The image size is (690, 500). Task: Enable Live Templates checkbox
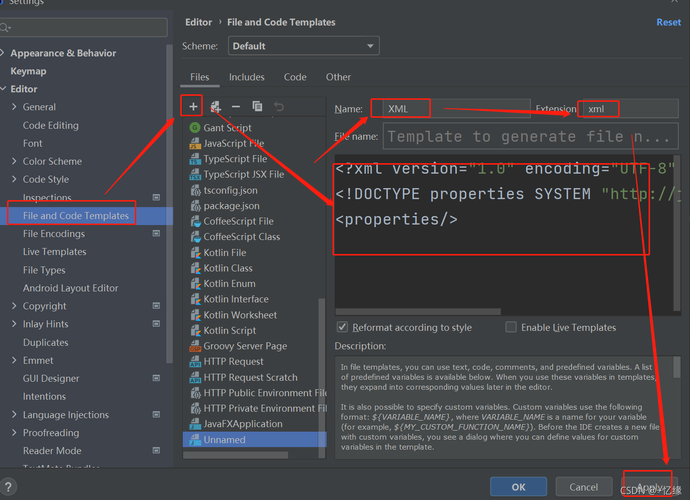point(510,327)
